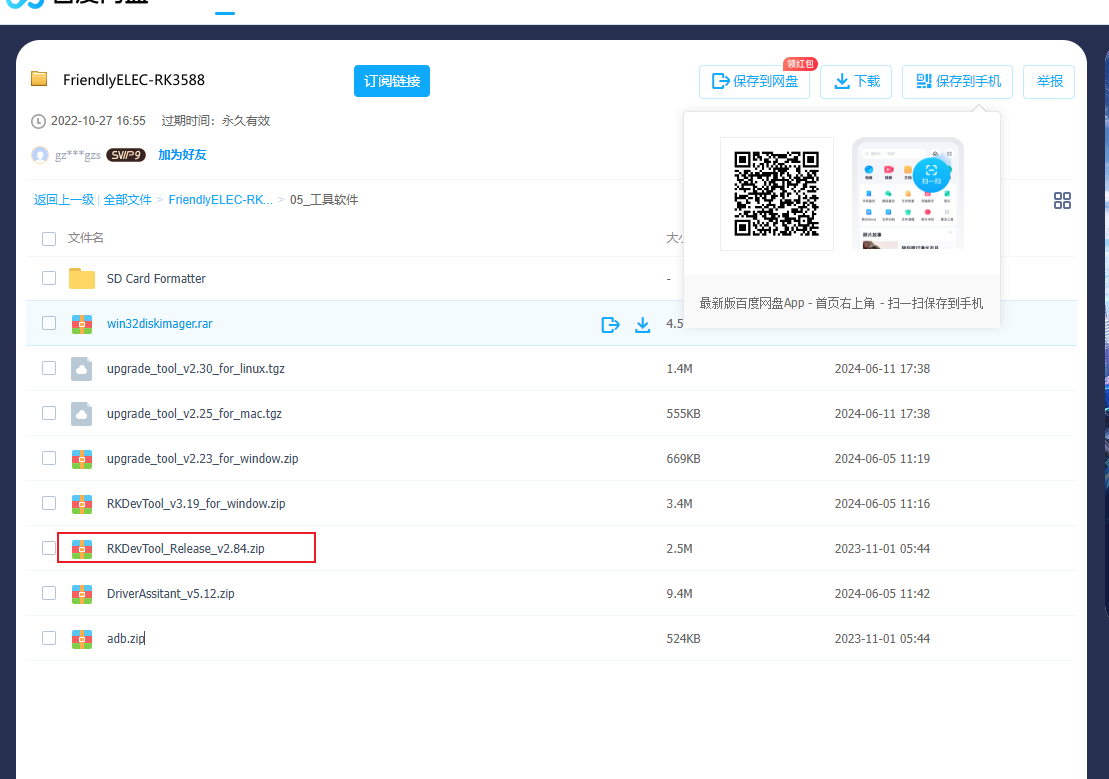This screenshot has width=1109, height=779.
Task: Click the 文件名 column header
Action: pos(86,238)
